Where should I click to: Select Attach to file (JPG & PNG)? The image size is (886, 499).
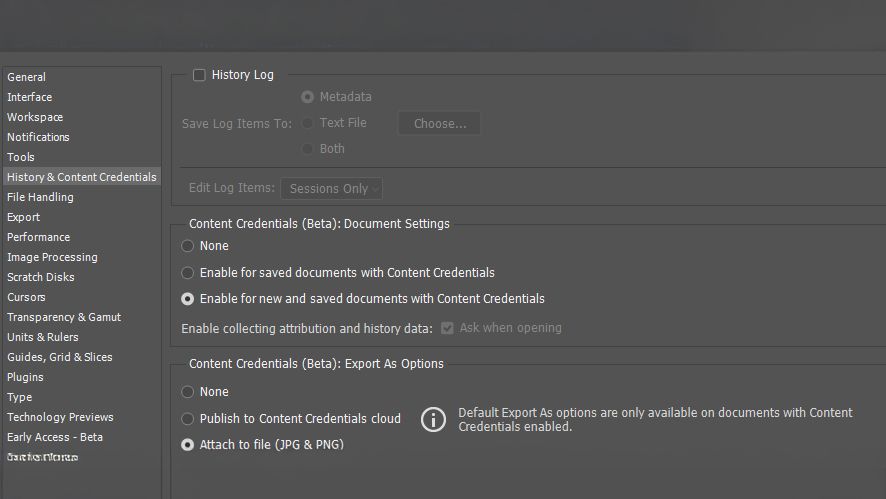point(188,445)
